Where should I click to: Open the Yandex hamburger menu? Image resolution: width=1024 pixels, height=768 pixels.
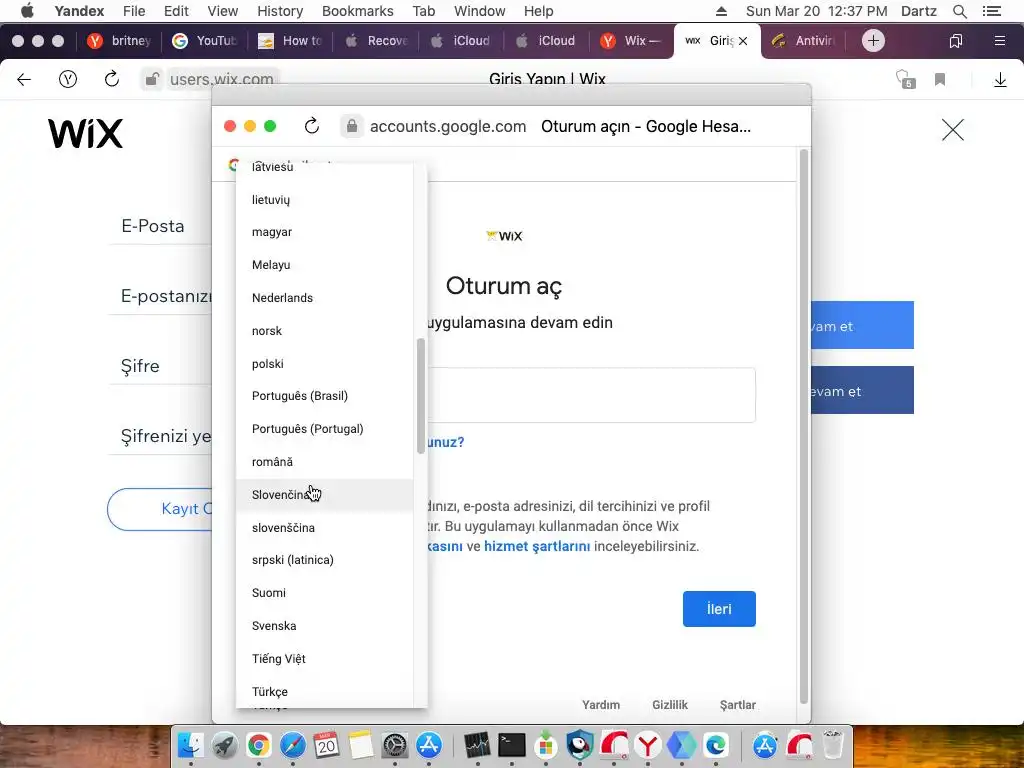coord(999,41)
